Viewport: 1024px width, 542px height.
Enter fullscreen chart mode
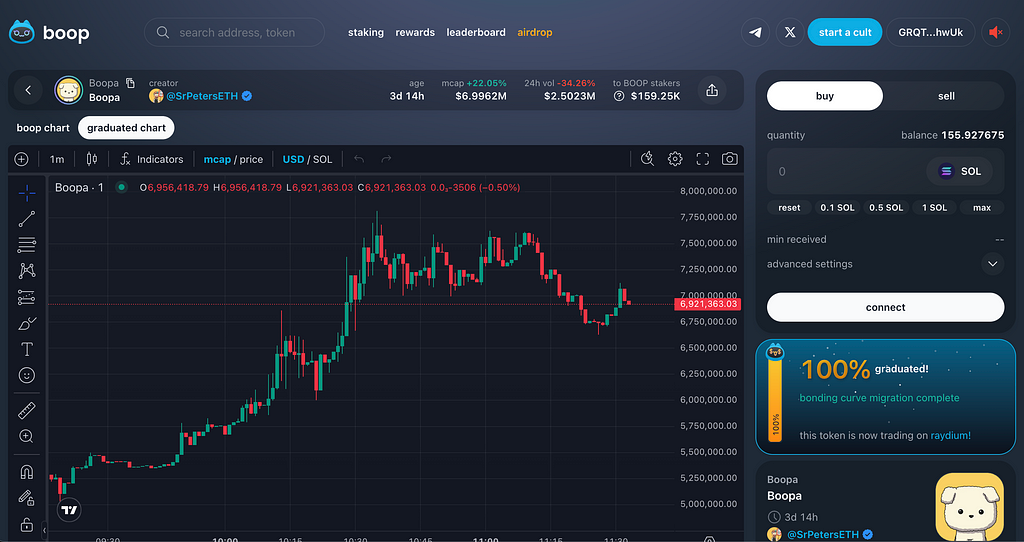click(x=703, y=159)
